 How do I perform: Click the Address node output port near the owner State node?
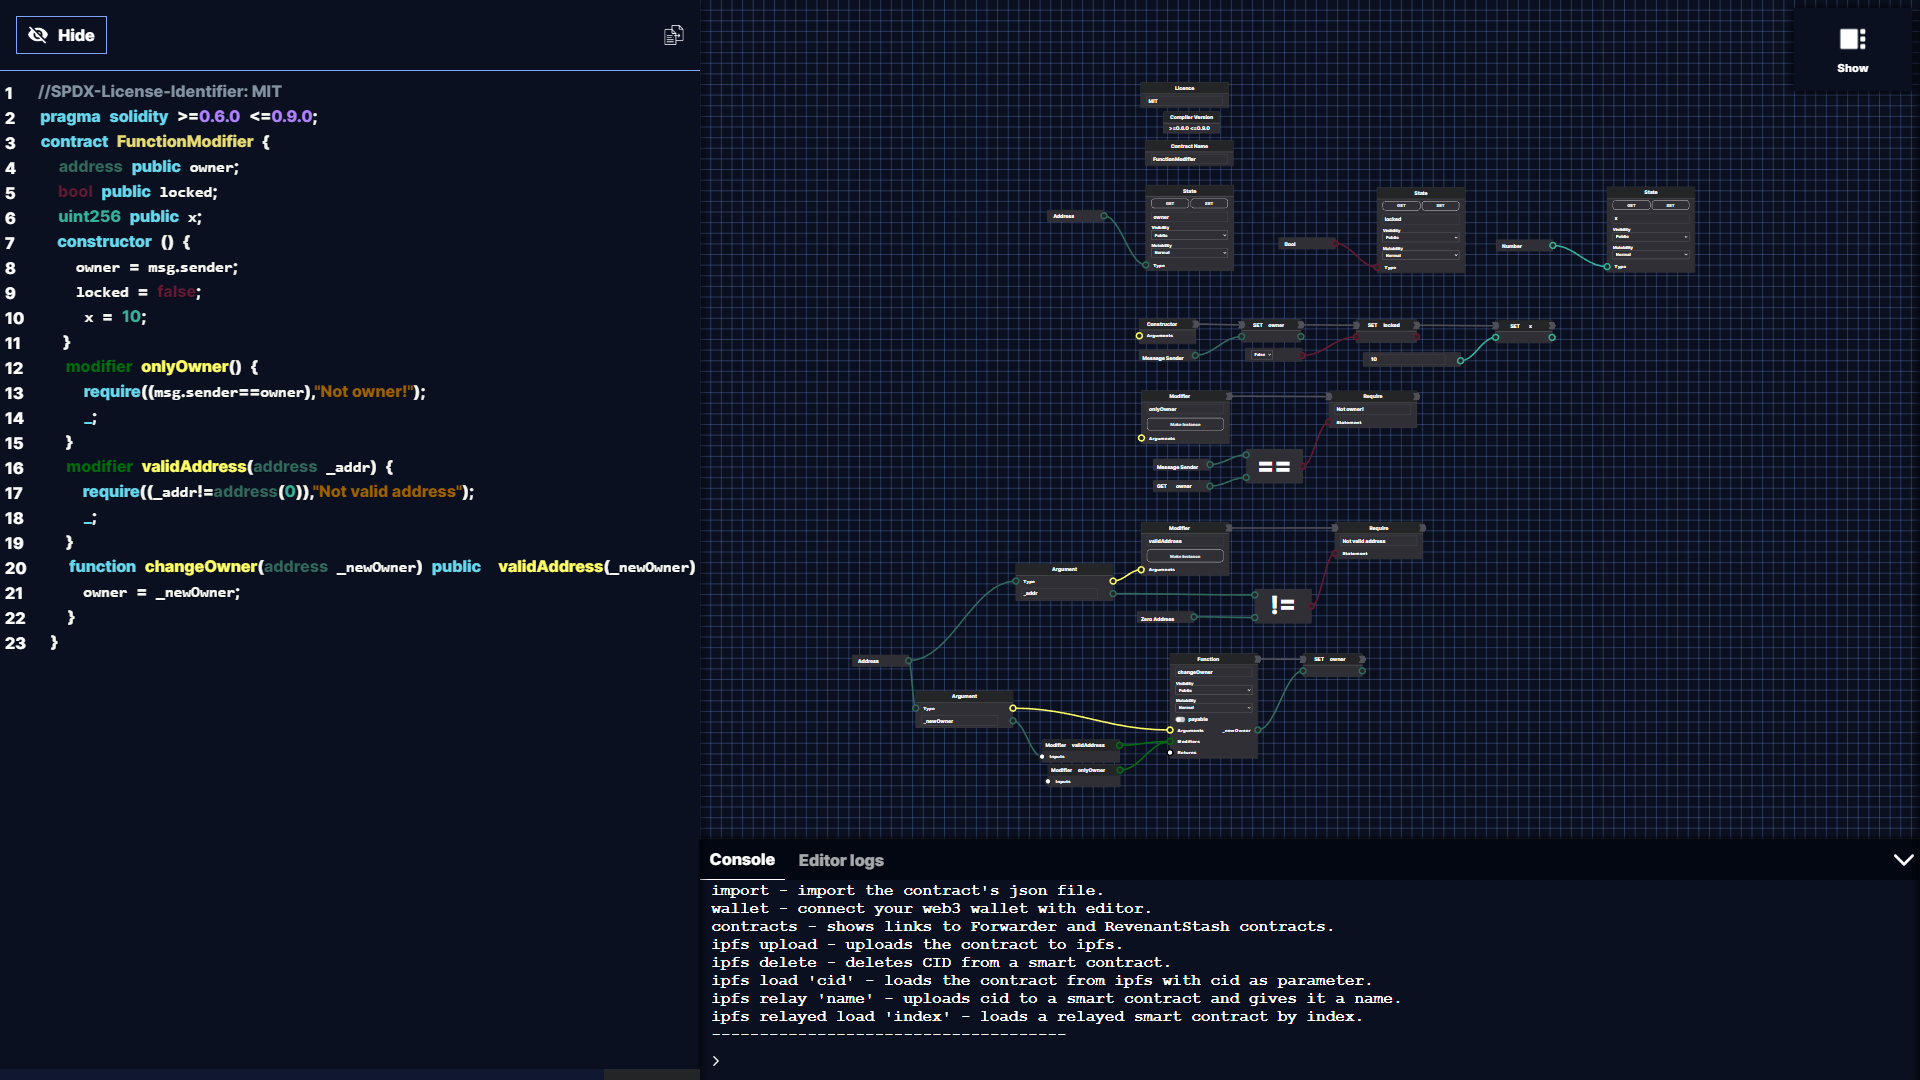pos(1104,216)
